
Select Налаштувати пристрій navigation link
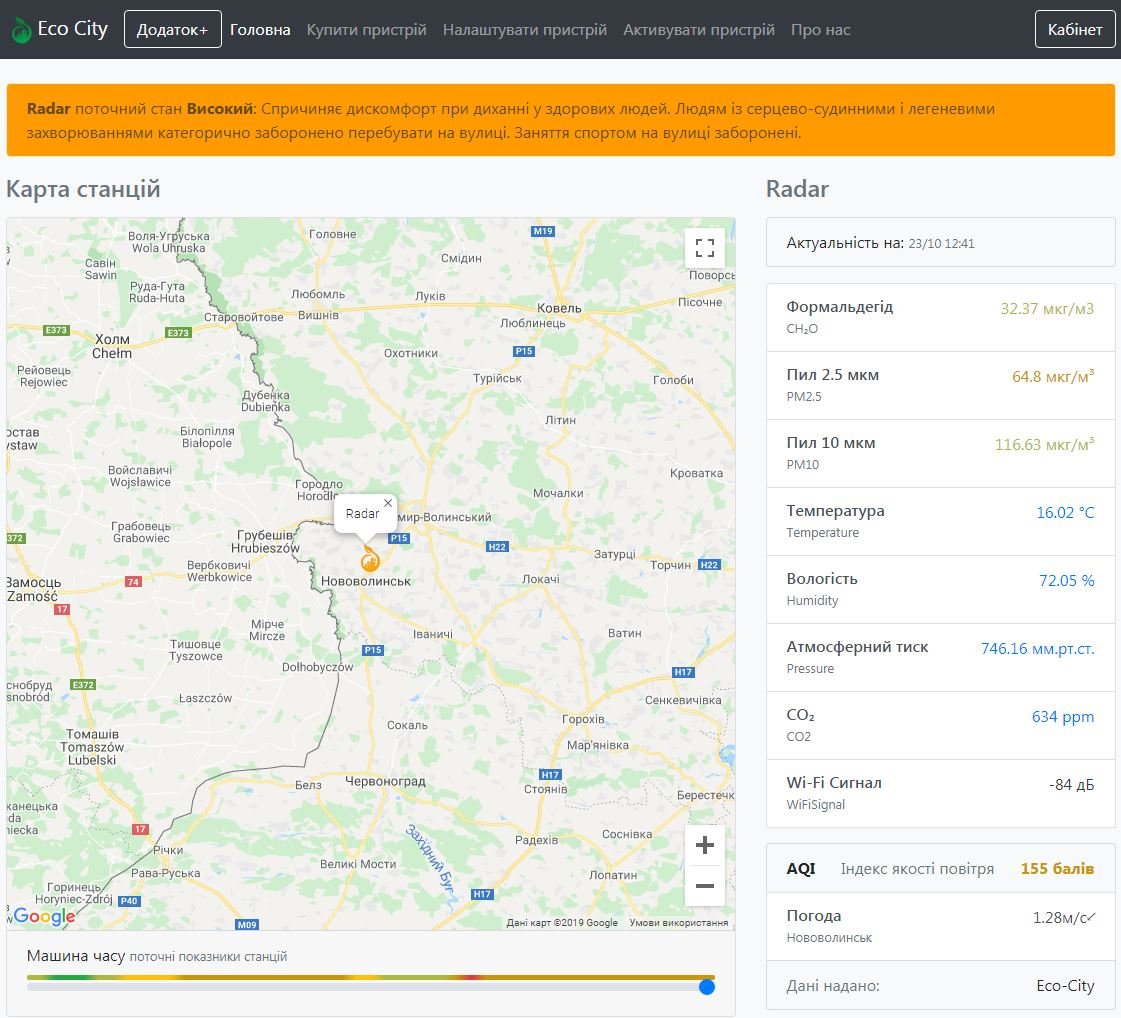click(x=524, y=30)
